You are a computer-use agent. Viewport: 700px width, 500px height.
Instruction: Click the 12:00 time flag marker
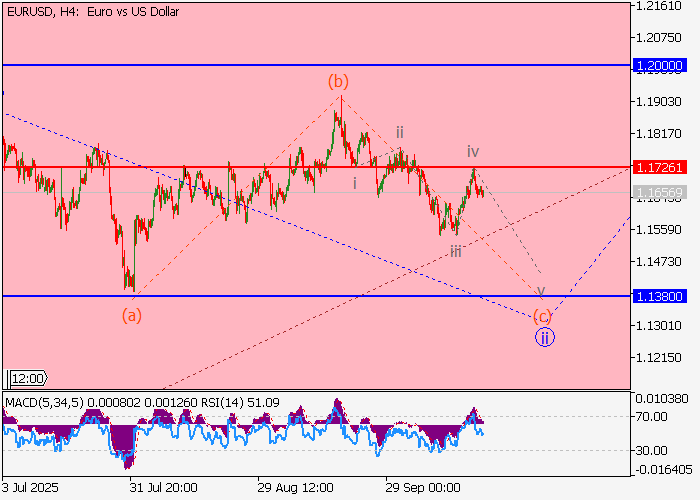[27, 379]
